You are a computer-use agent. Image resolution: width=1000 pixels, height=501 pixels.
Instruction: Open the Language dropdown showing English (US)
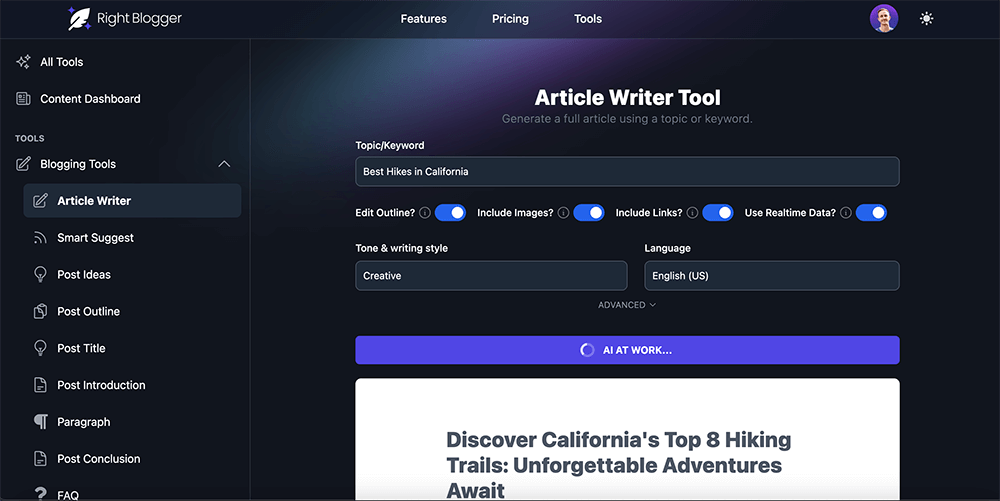tap(772, 275)
